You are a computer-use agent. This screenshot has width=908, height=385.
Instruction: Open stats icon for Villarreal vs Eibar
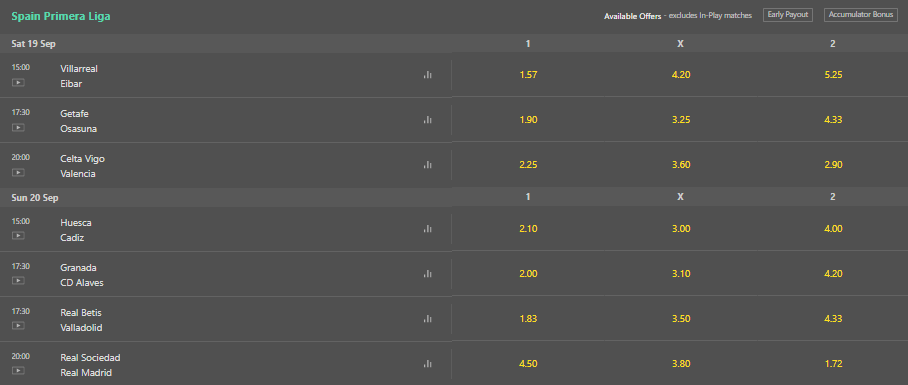click(x=427, y=75)
